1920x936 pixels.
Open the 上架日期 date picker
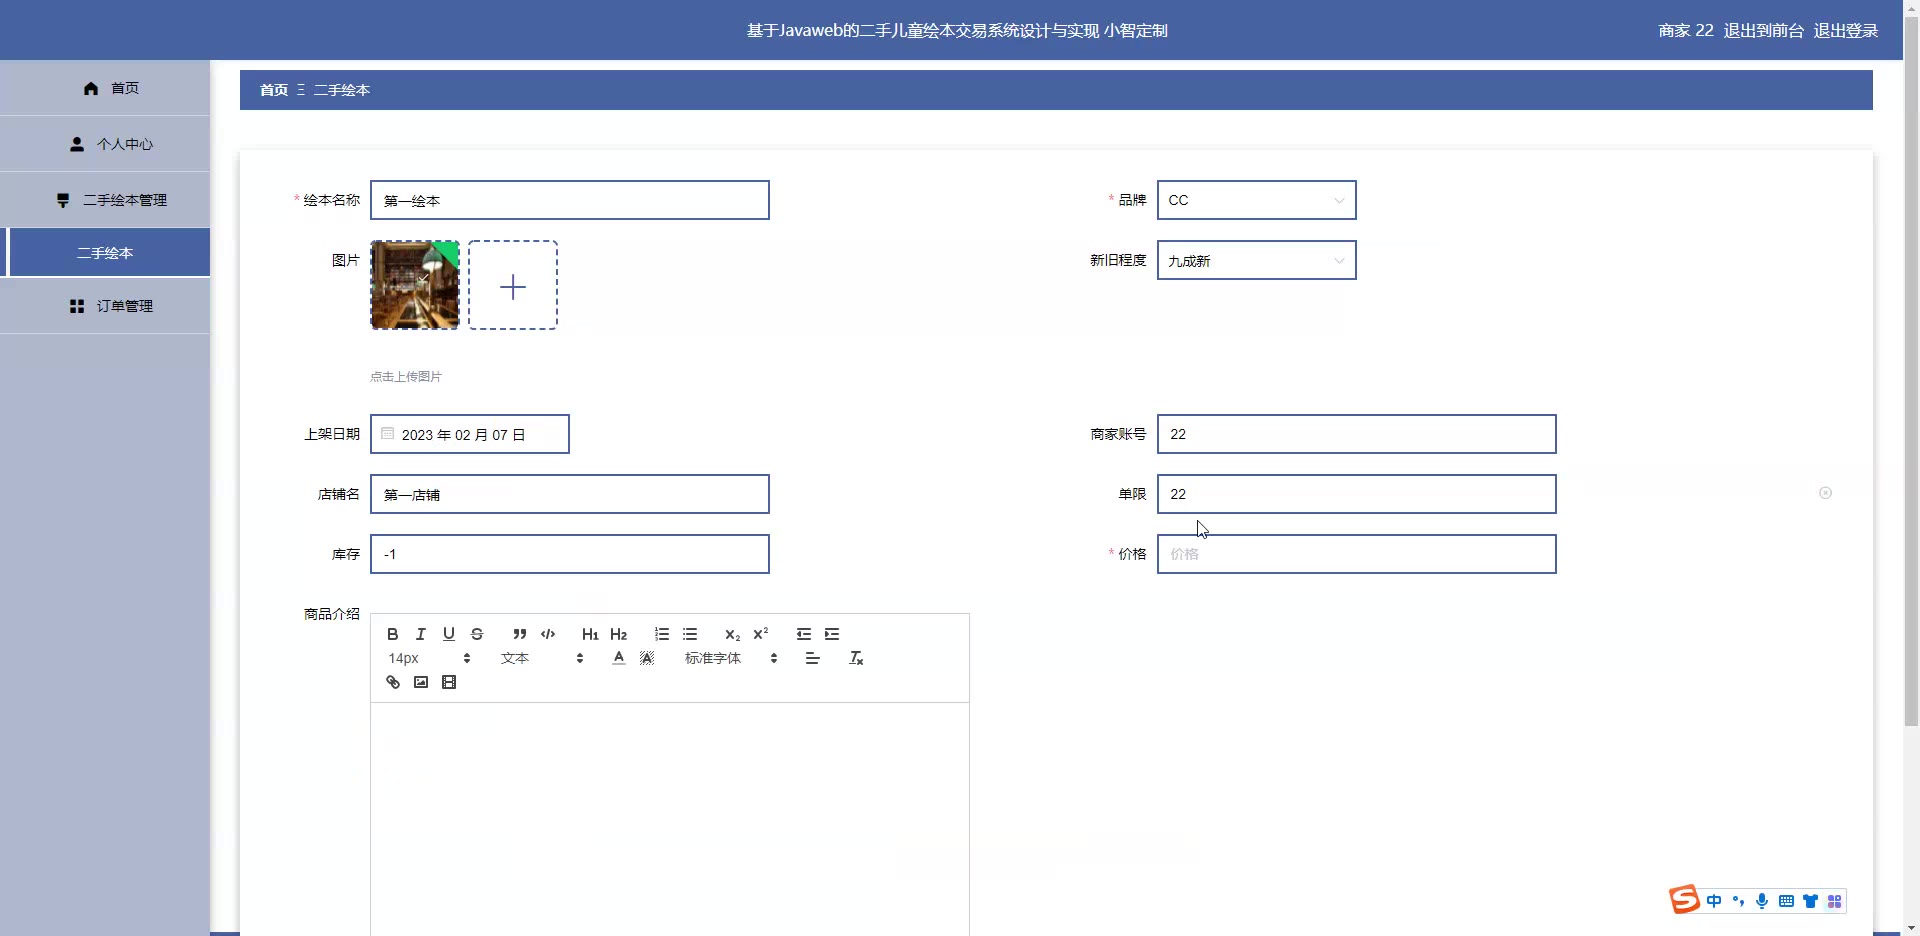(x=469, y=434)
